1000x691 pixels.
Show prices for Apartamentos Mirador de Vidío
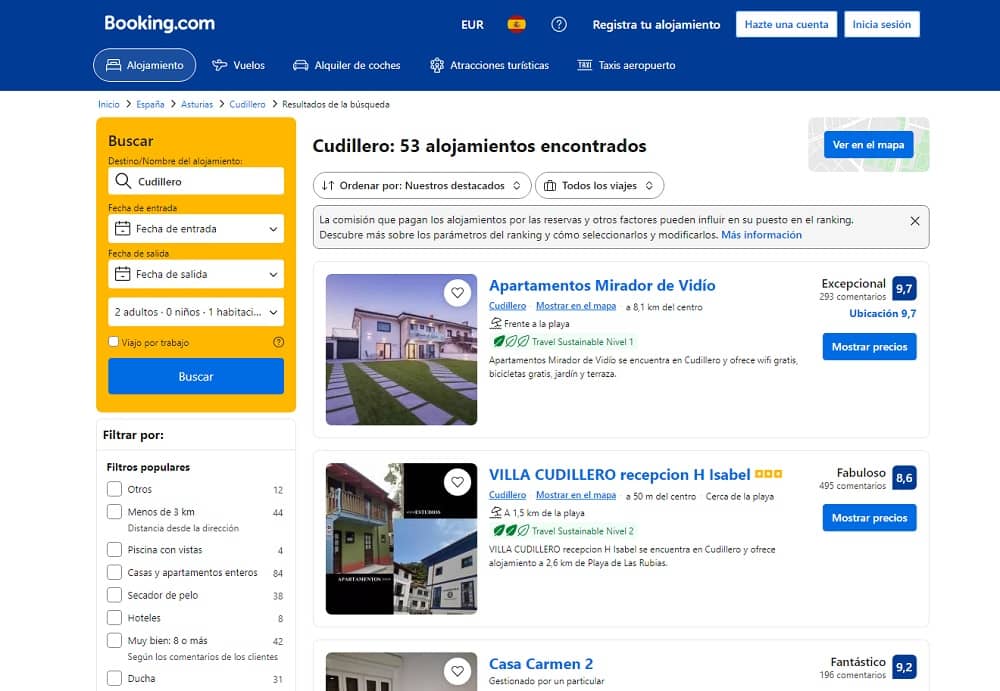tap(869, 346)
